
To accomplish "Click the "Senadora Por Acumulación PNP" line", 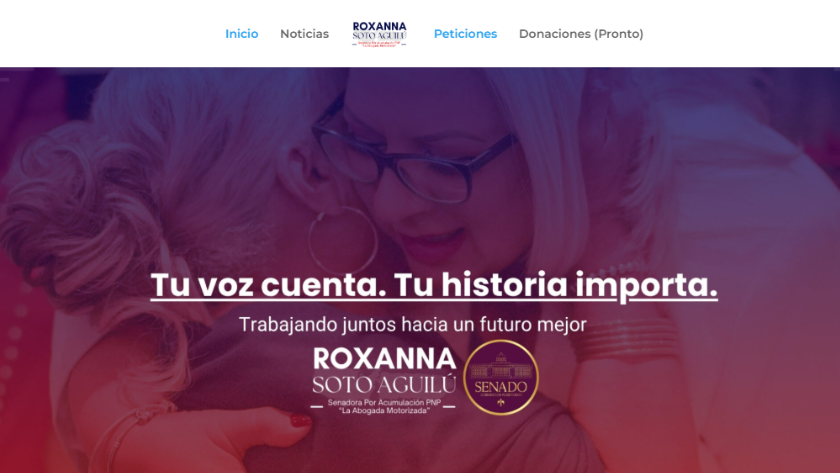I will pos(384,402).
